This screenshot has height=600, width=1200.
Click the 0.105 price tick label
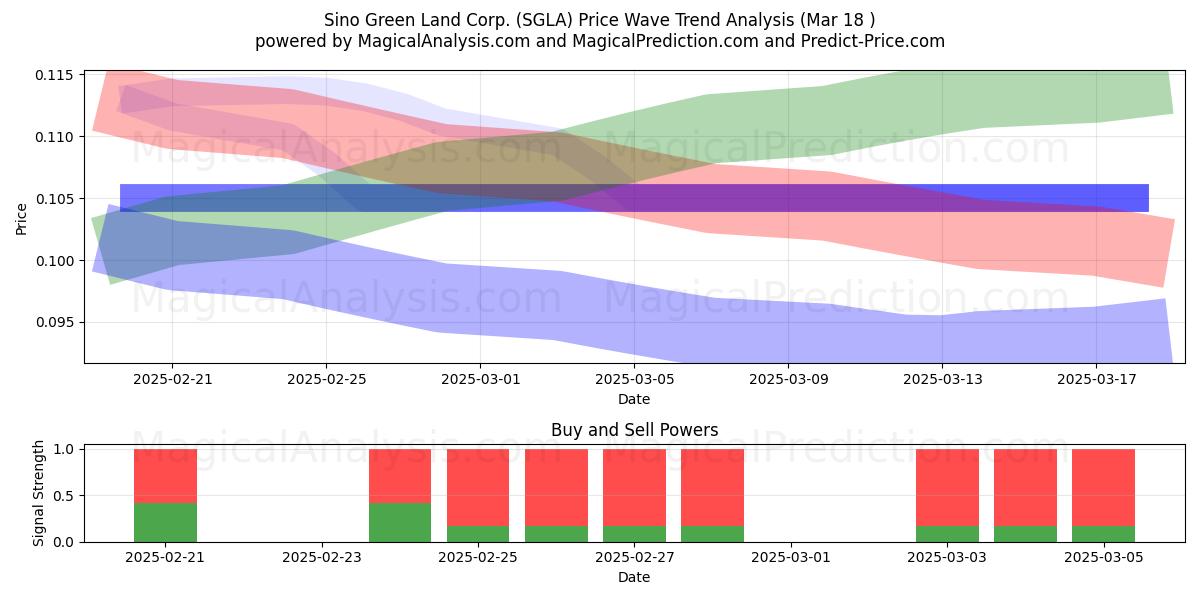[x=56, y=199]
